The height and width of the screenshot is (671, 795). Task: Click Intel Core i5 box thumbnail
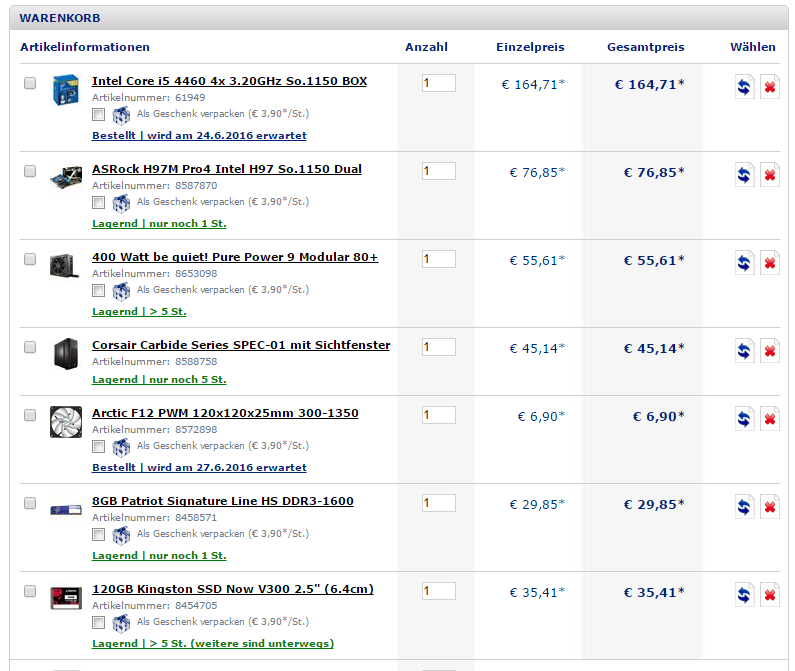tap(66, 90)
